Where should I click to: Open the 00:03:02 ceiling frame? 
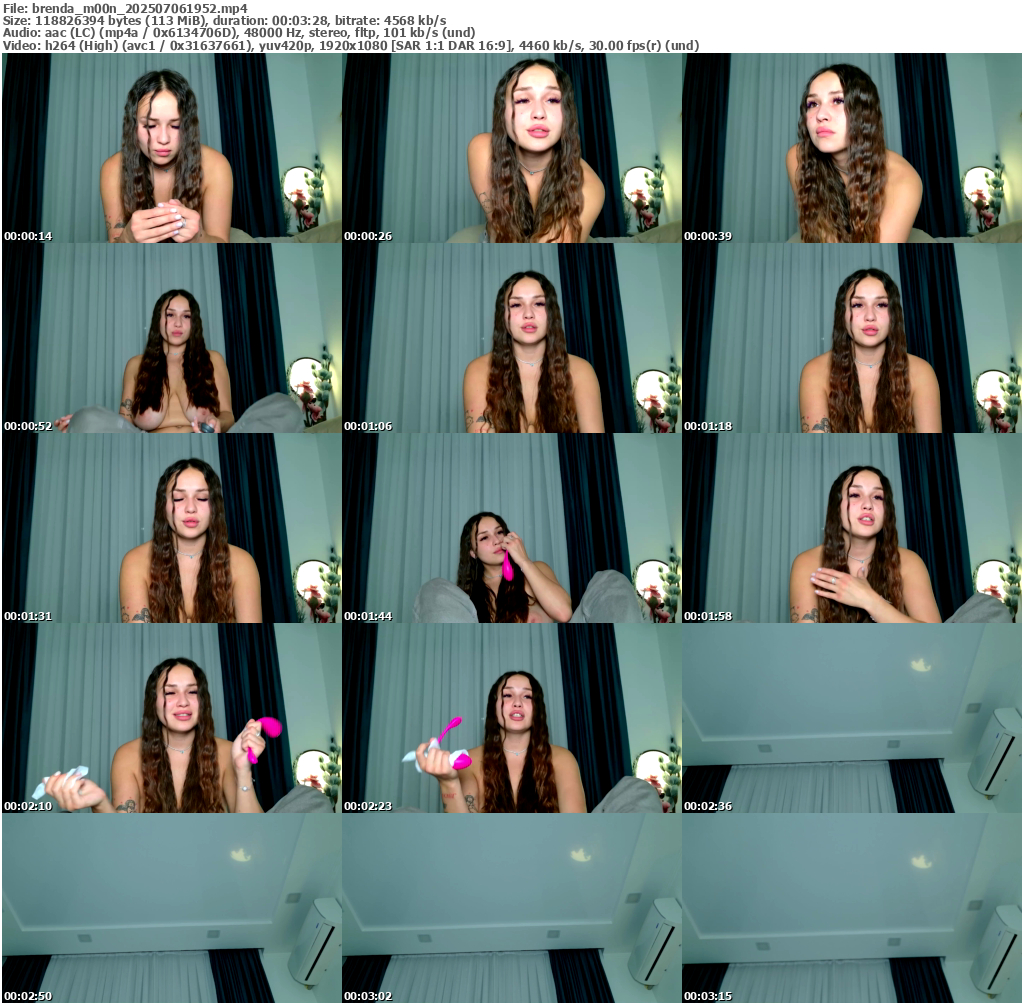tap(511, 908)
